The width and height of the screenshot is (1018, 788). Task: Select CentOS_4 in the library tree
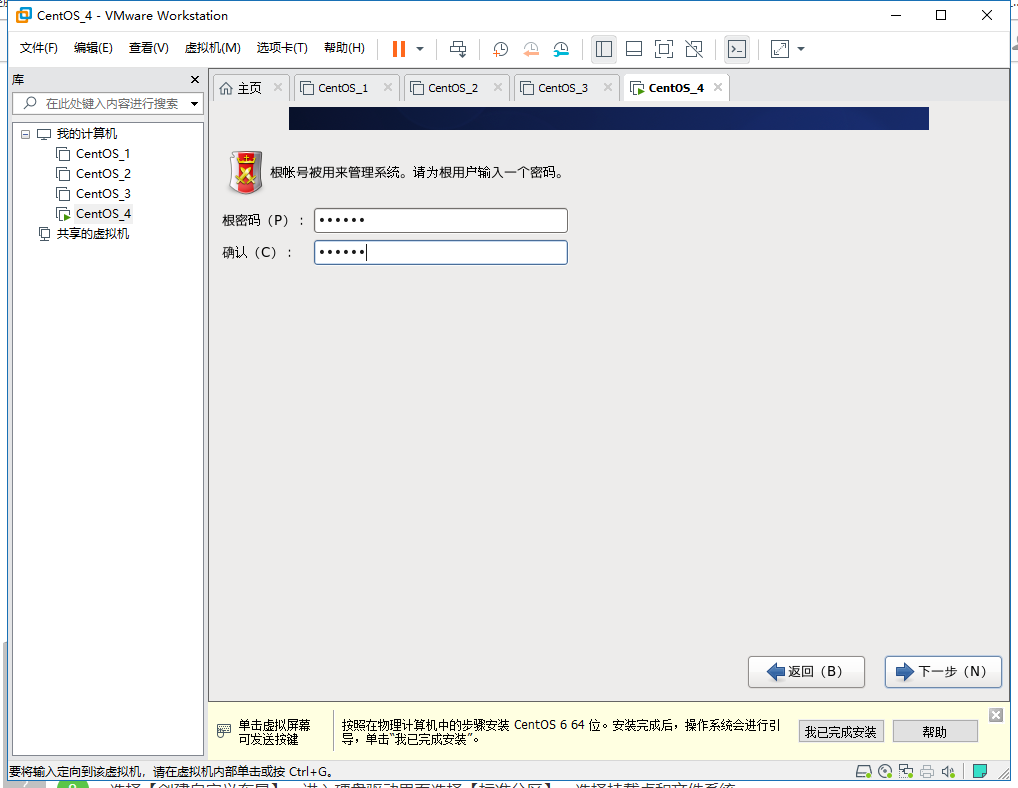pos(103,214)
